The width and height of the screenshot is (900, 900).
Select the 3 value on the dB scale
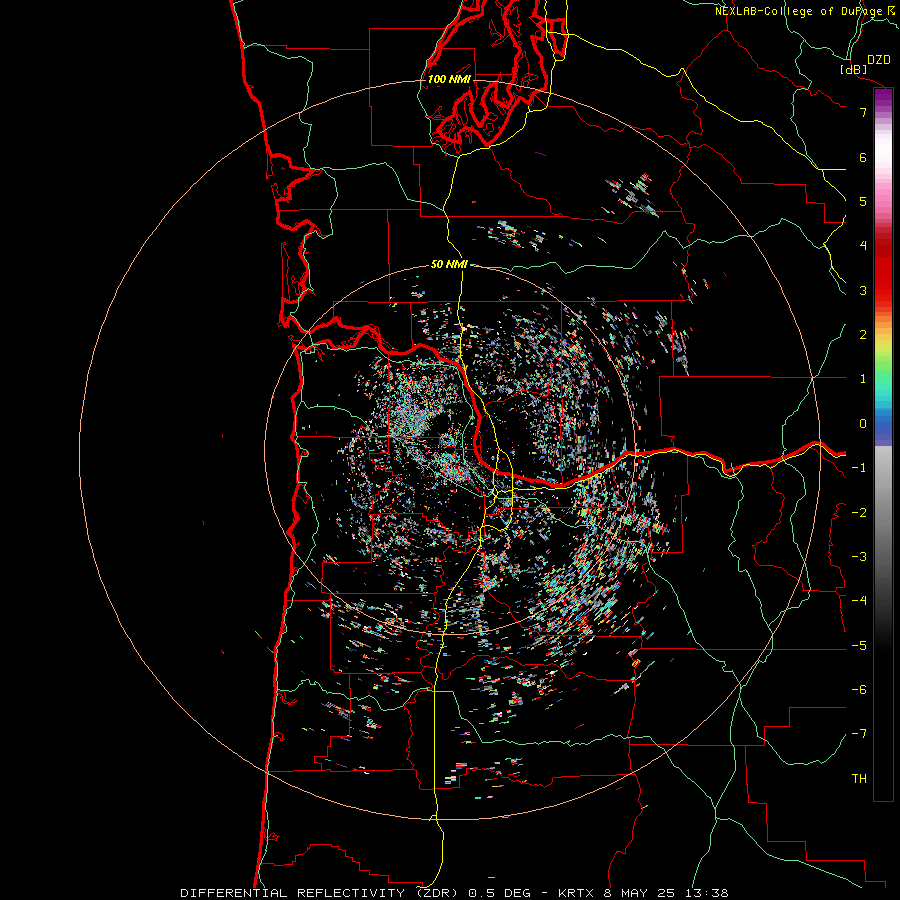(x=863, y=290)
